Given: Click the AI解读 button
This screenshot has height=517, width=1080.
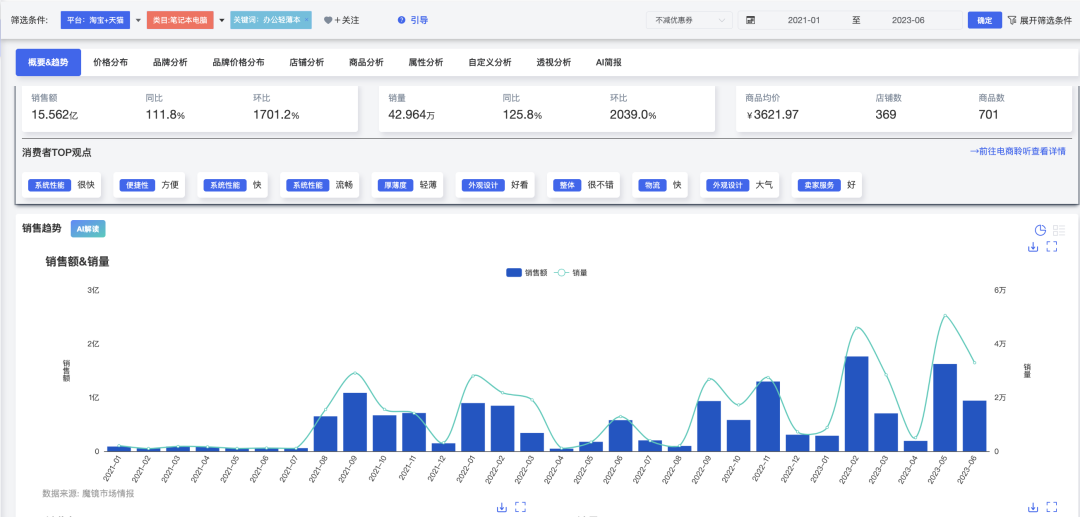Looking at the screenshot, I should pyautogui.click(x=88, y=229).
